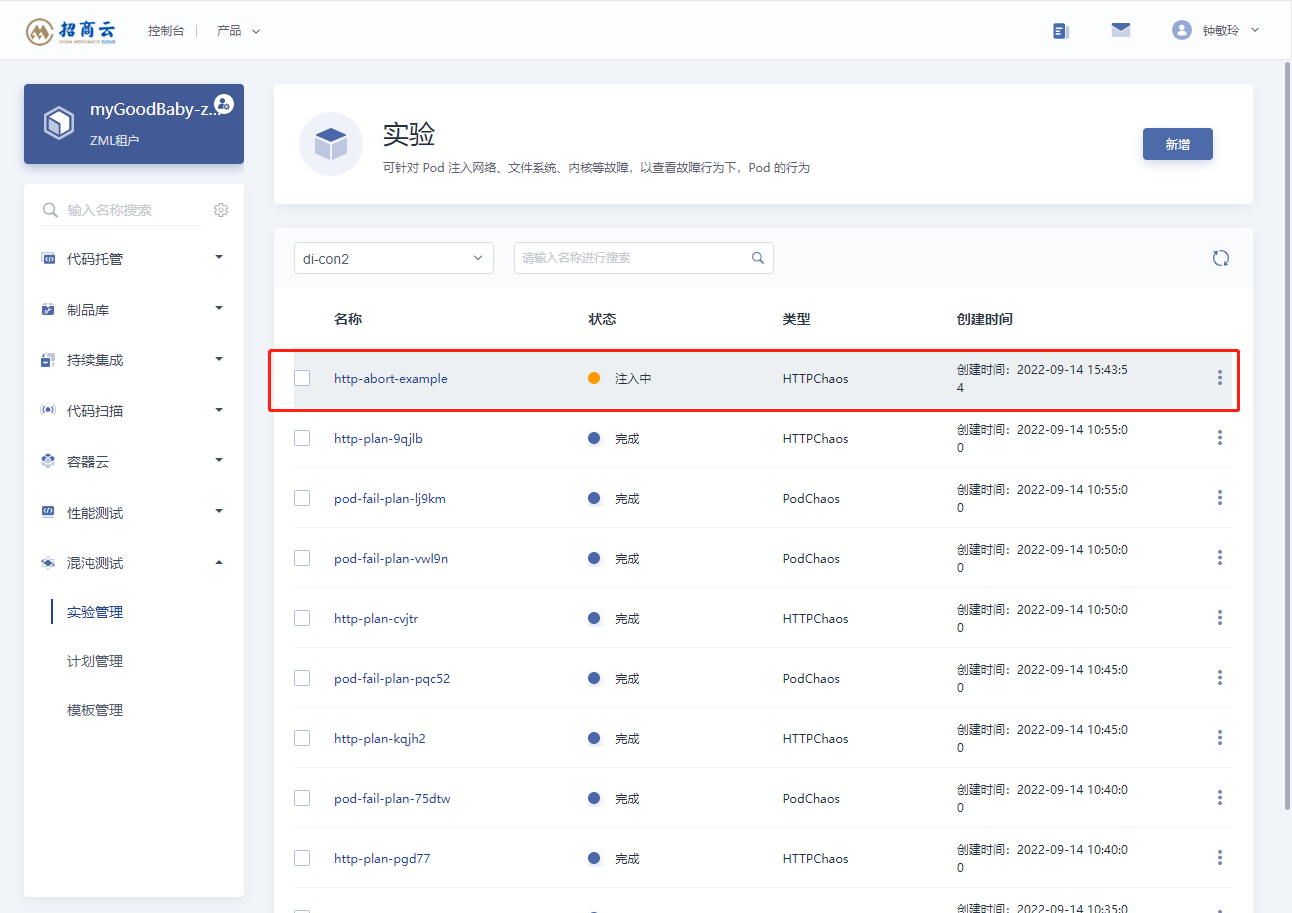Open more actions for pod-fail-plan-75dtw

click(x=1220, y=798)
